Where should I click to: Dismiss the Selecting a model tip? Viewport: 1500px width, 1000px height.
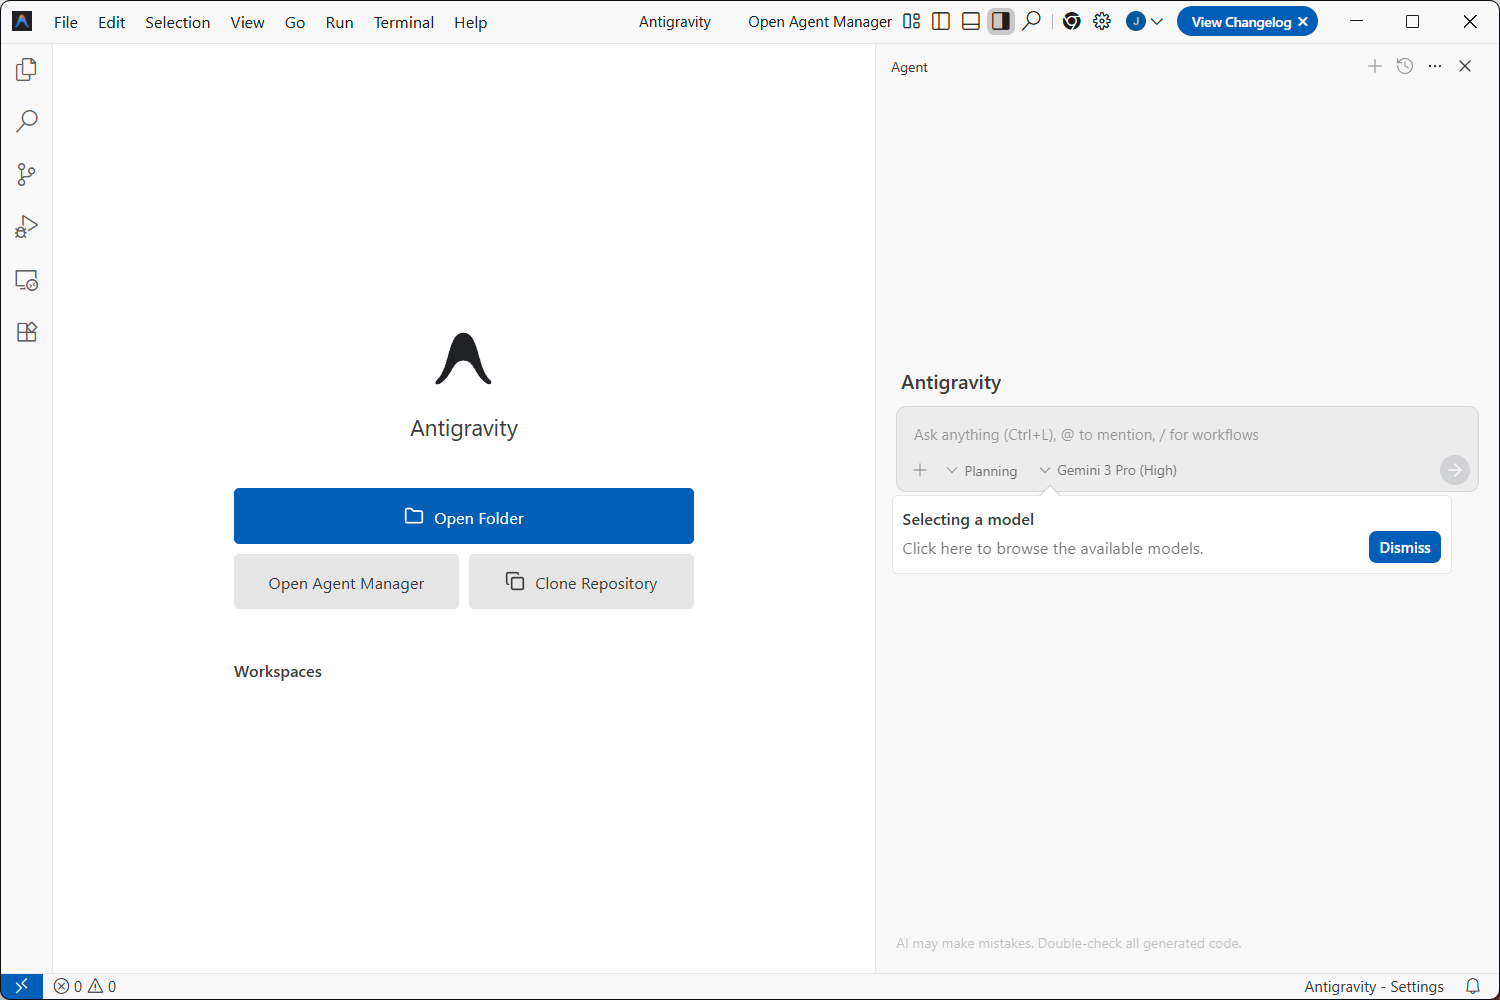tap(1405, 547)
